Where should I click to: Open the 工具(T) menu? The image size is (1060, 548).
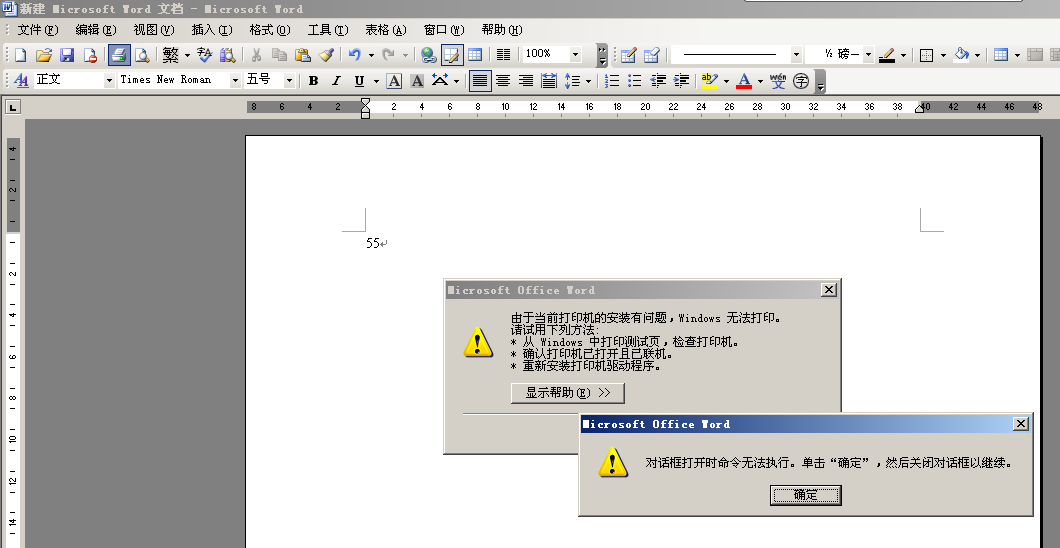328,30
